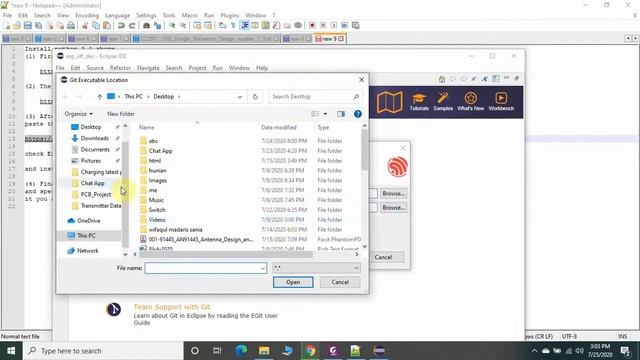This screenshot has height=360, width=640.
Task: Open Eclipse Navigate menu
Action: coord(148,68)
